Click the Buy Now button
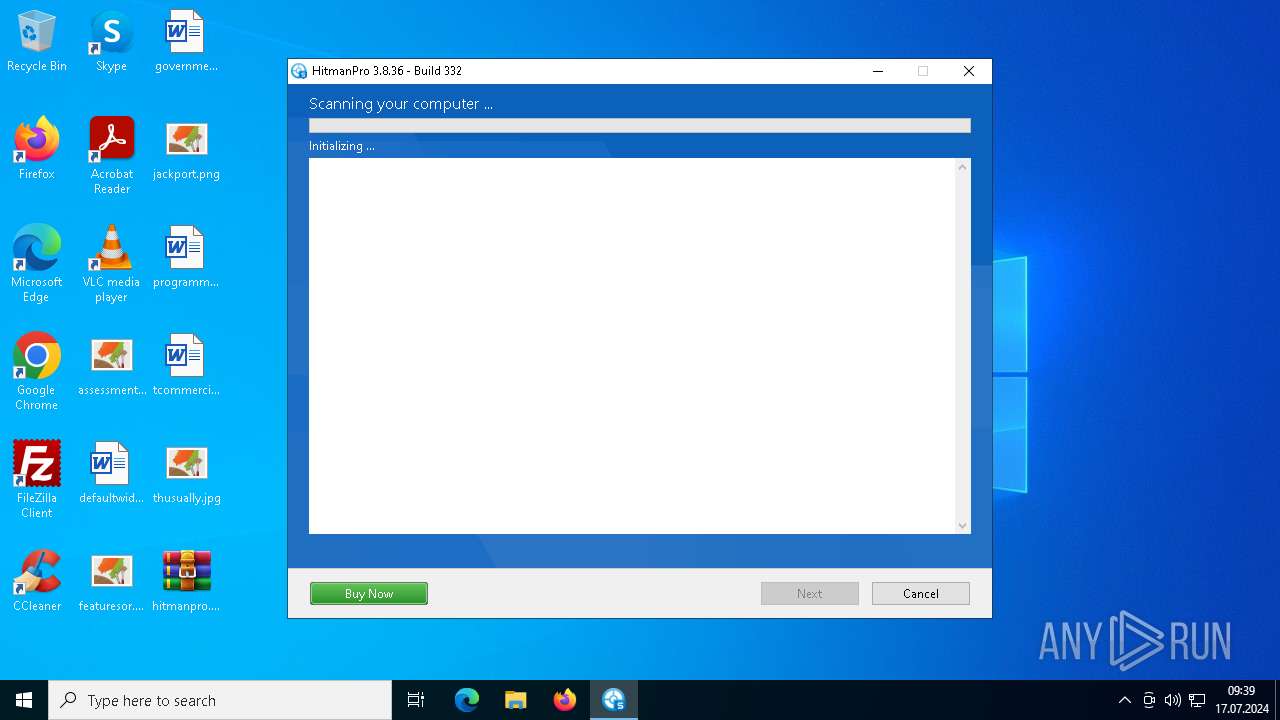The width and height of the screenshot is (1280, 720). click(x=369, y=594)
